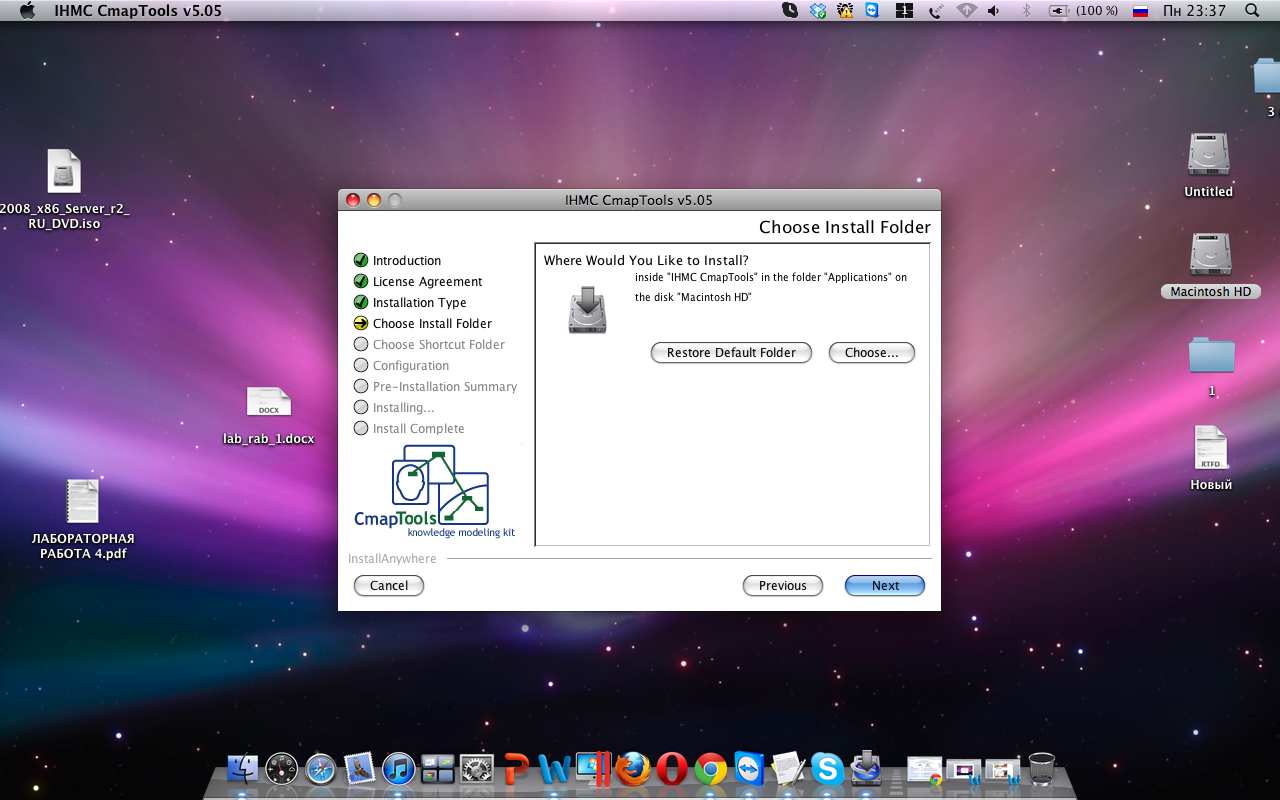Open the volume menu bar icon
Viewport: 1280px width, 800px height.
pos(993,10)
